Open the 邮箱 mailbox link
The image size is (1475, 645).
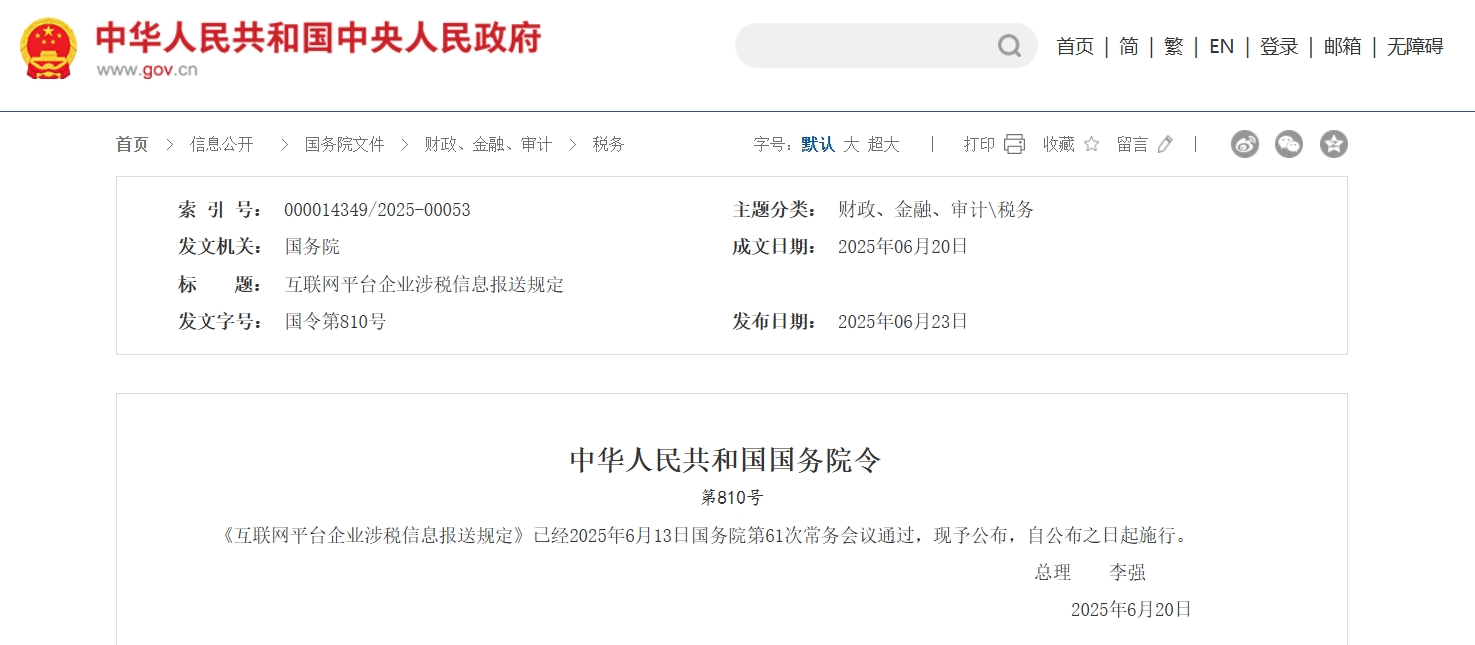click(x=1341, y=46)
